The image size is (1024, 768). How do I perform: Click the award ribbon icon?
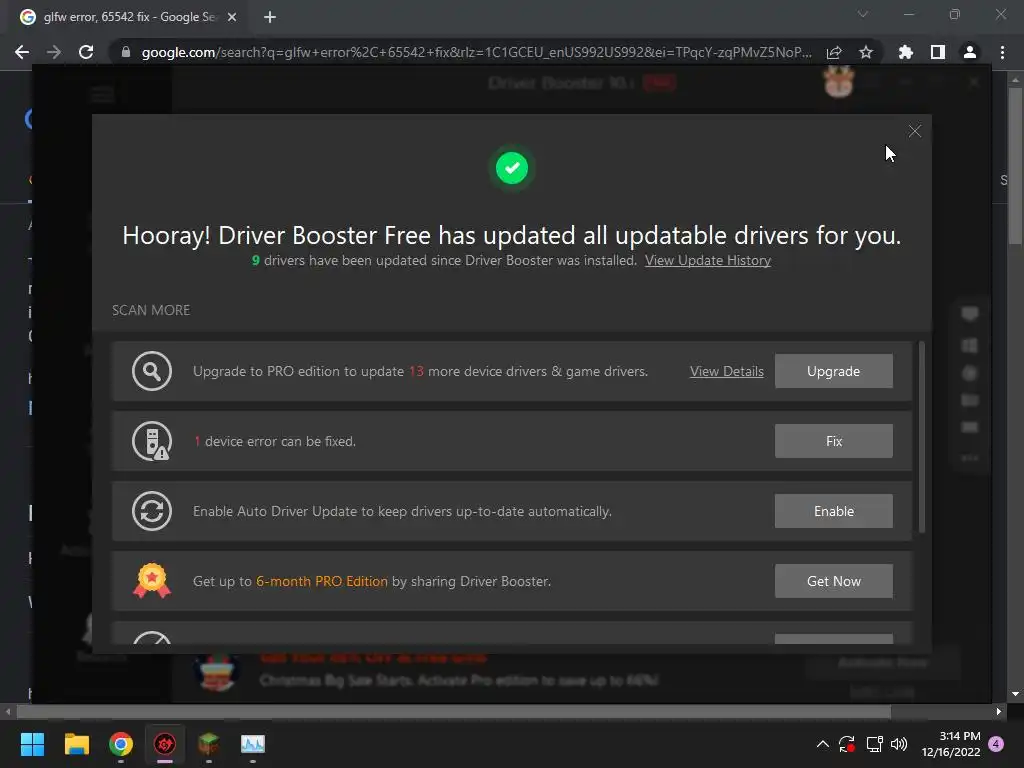[152, 581]
